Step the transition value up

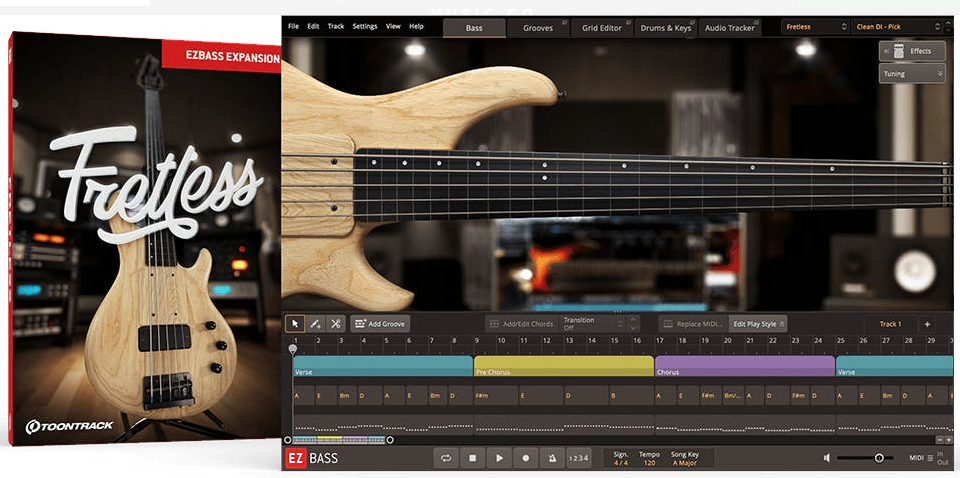(633, 319)
